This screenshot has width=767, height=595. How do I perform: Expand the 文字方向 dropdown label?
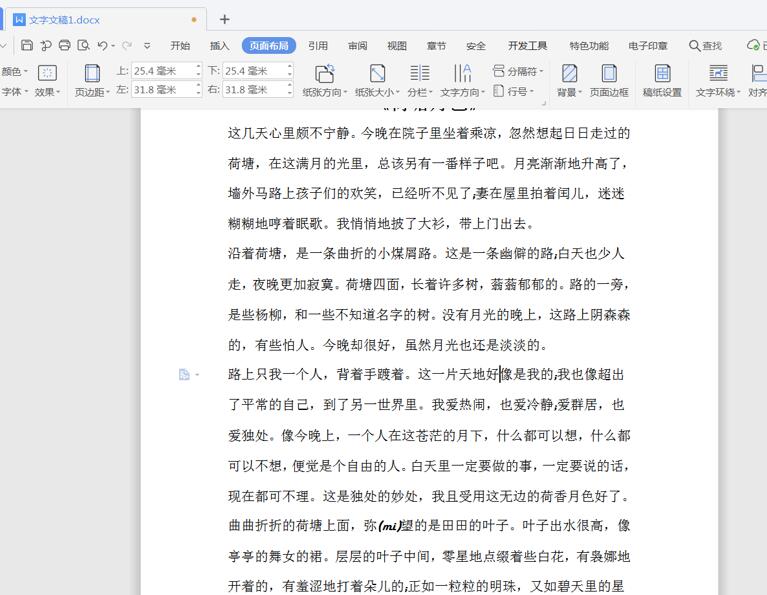[x=462, y=92]
